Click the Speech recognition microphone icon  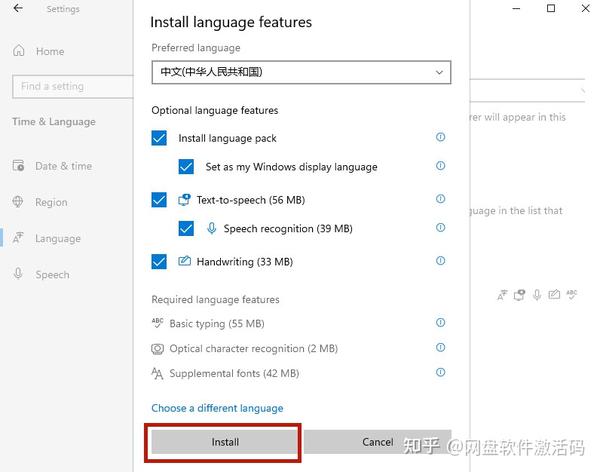(211, 228)
